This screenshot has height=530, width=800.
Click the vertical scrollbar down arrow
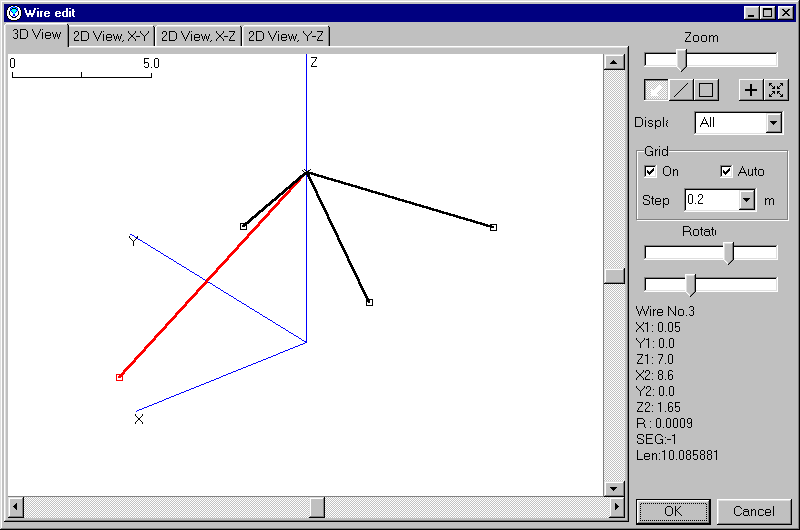[x=614, y=488]
